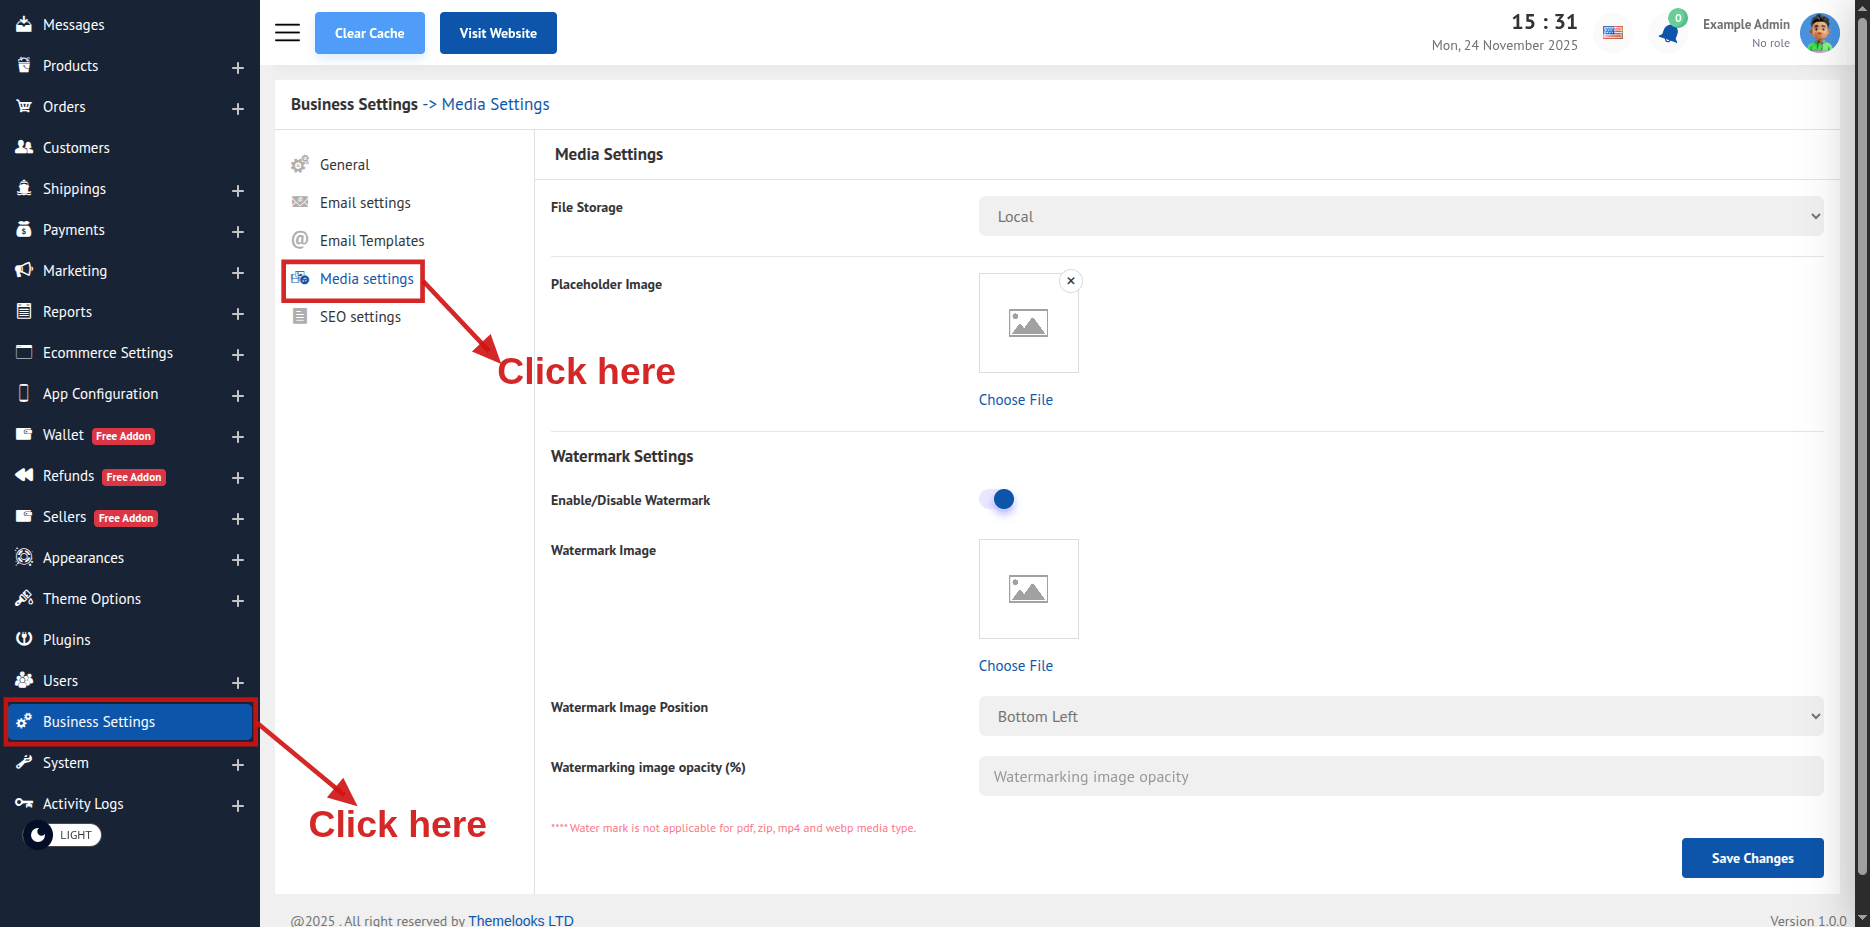
Task: Open the notification bell
Action: 1668,33
